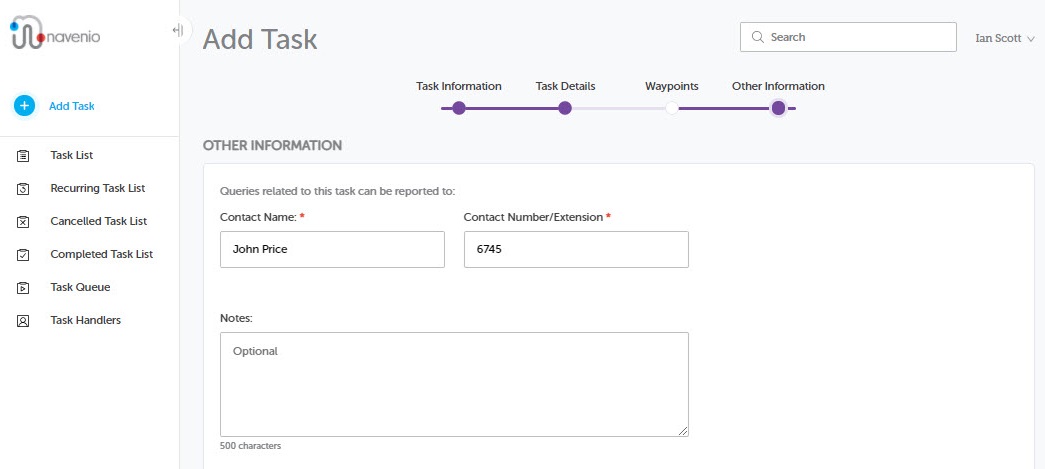The image size is (1045, 469).
Task: Click the Task List clipboard icon
Action: click(23, 156)
